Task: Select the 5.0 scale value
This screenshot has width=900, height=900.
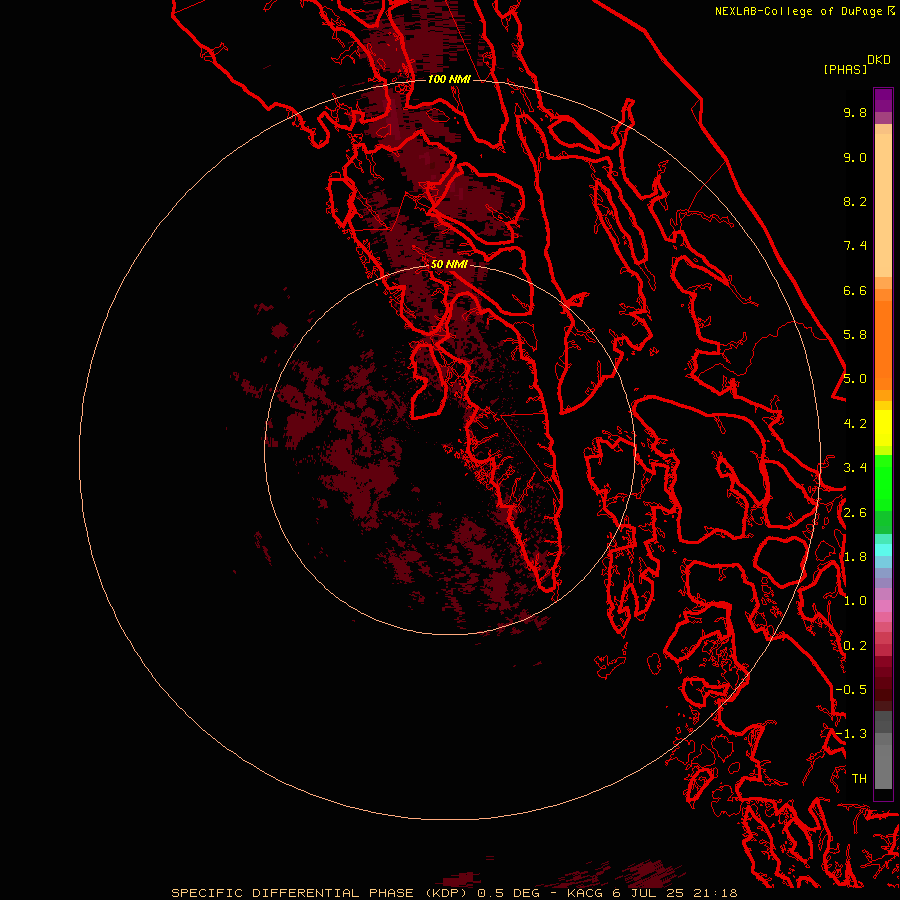Action: click(855, 379)
